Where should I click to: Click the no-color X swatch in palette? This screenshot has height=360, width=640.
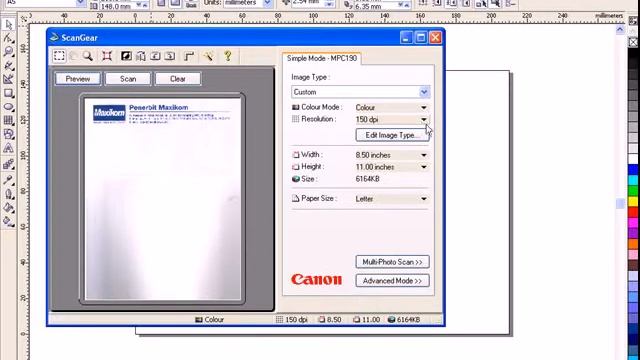tap(633, 42)
